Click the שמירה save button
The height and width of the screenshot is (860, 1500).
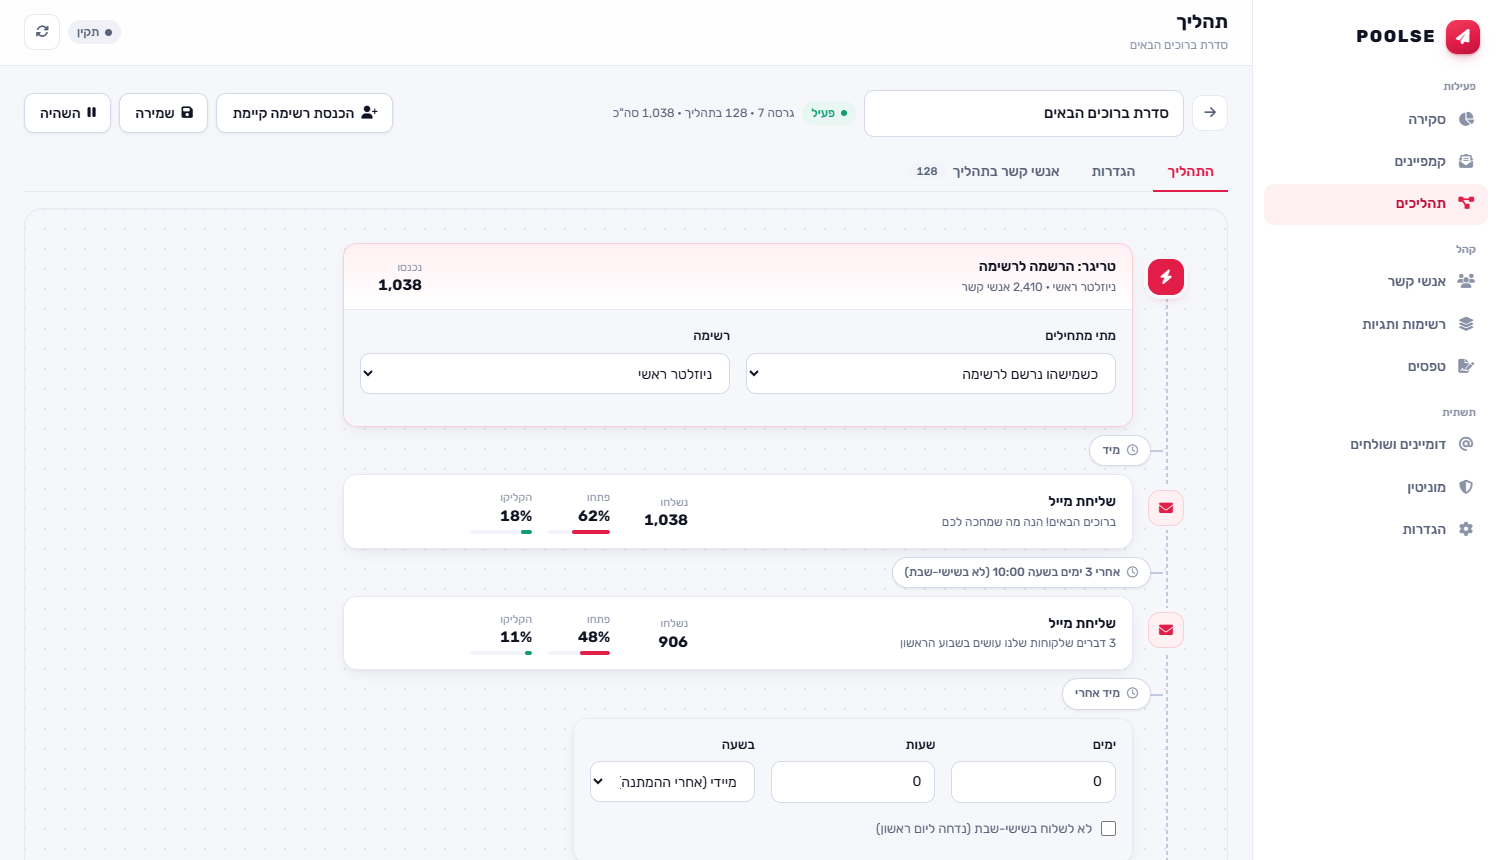163,113
